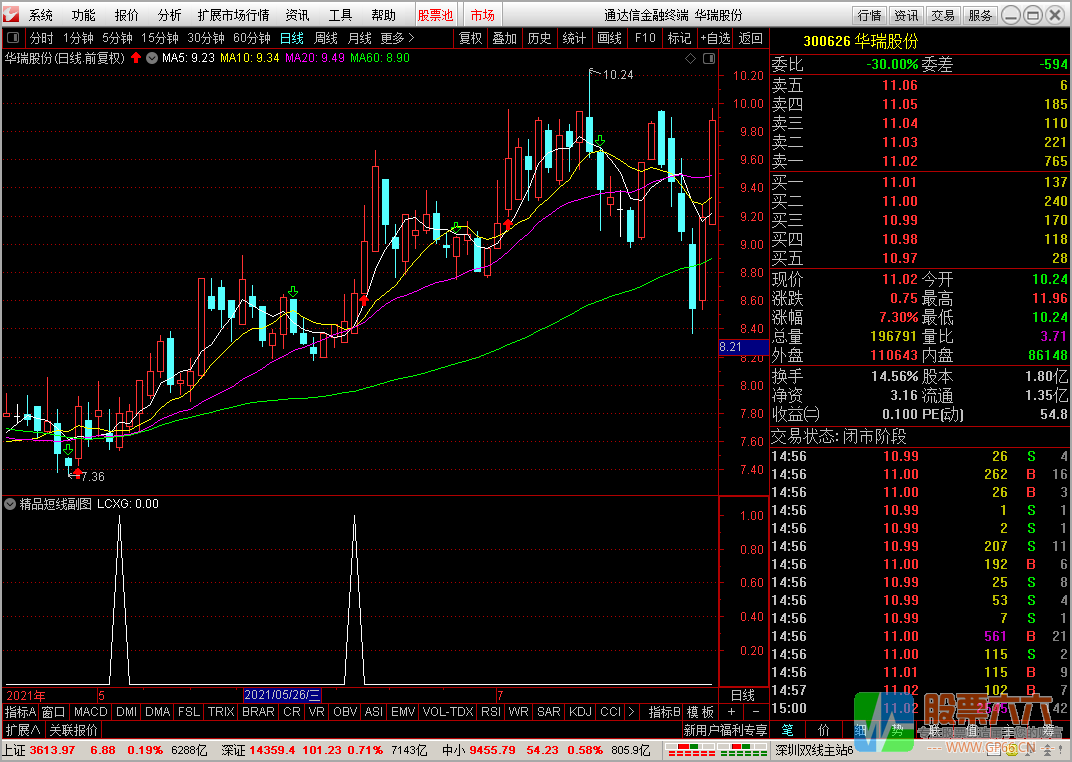Click the market breadth red-green status indicator

(x=716, y=750)
